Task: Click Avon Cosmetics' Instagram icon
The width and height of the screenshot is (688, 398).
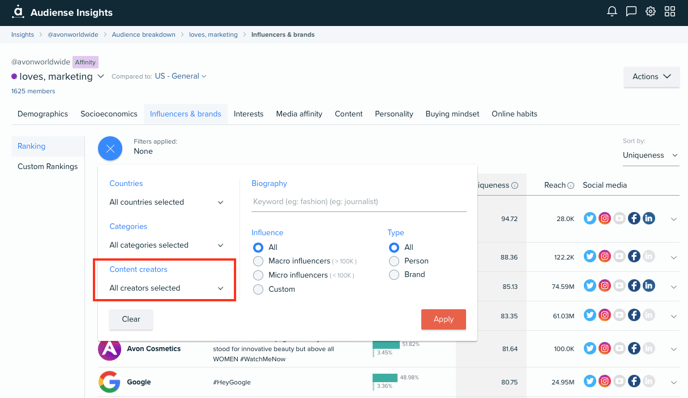Action: (605, 348)
